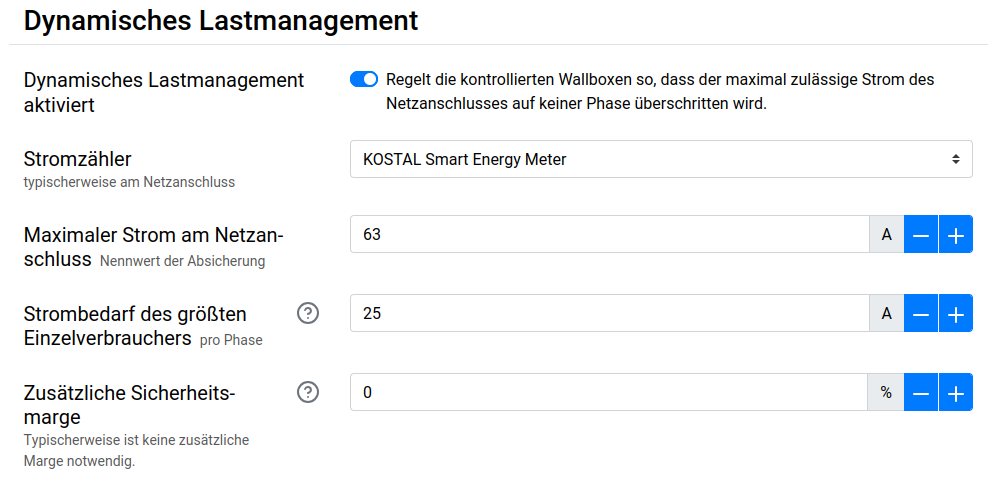Click the Stromzähler label text

[78, 159]
